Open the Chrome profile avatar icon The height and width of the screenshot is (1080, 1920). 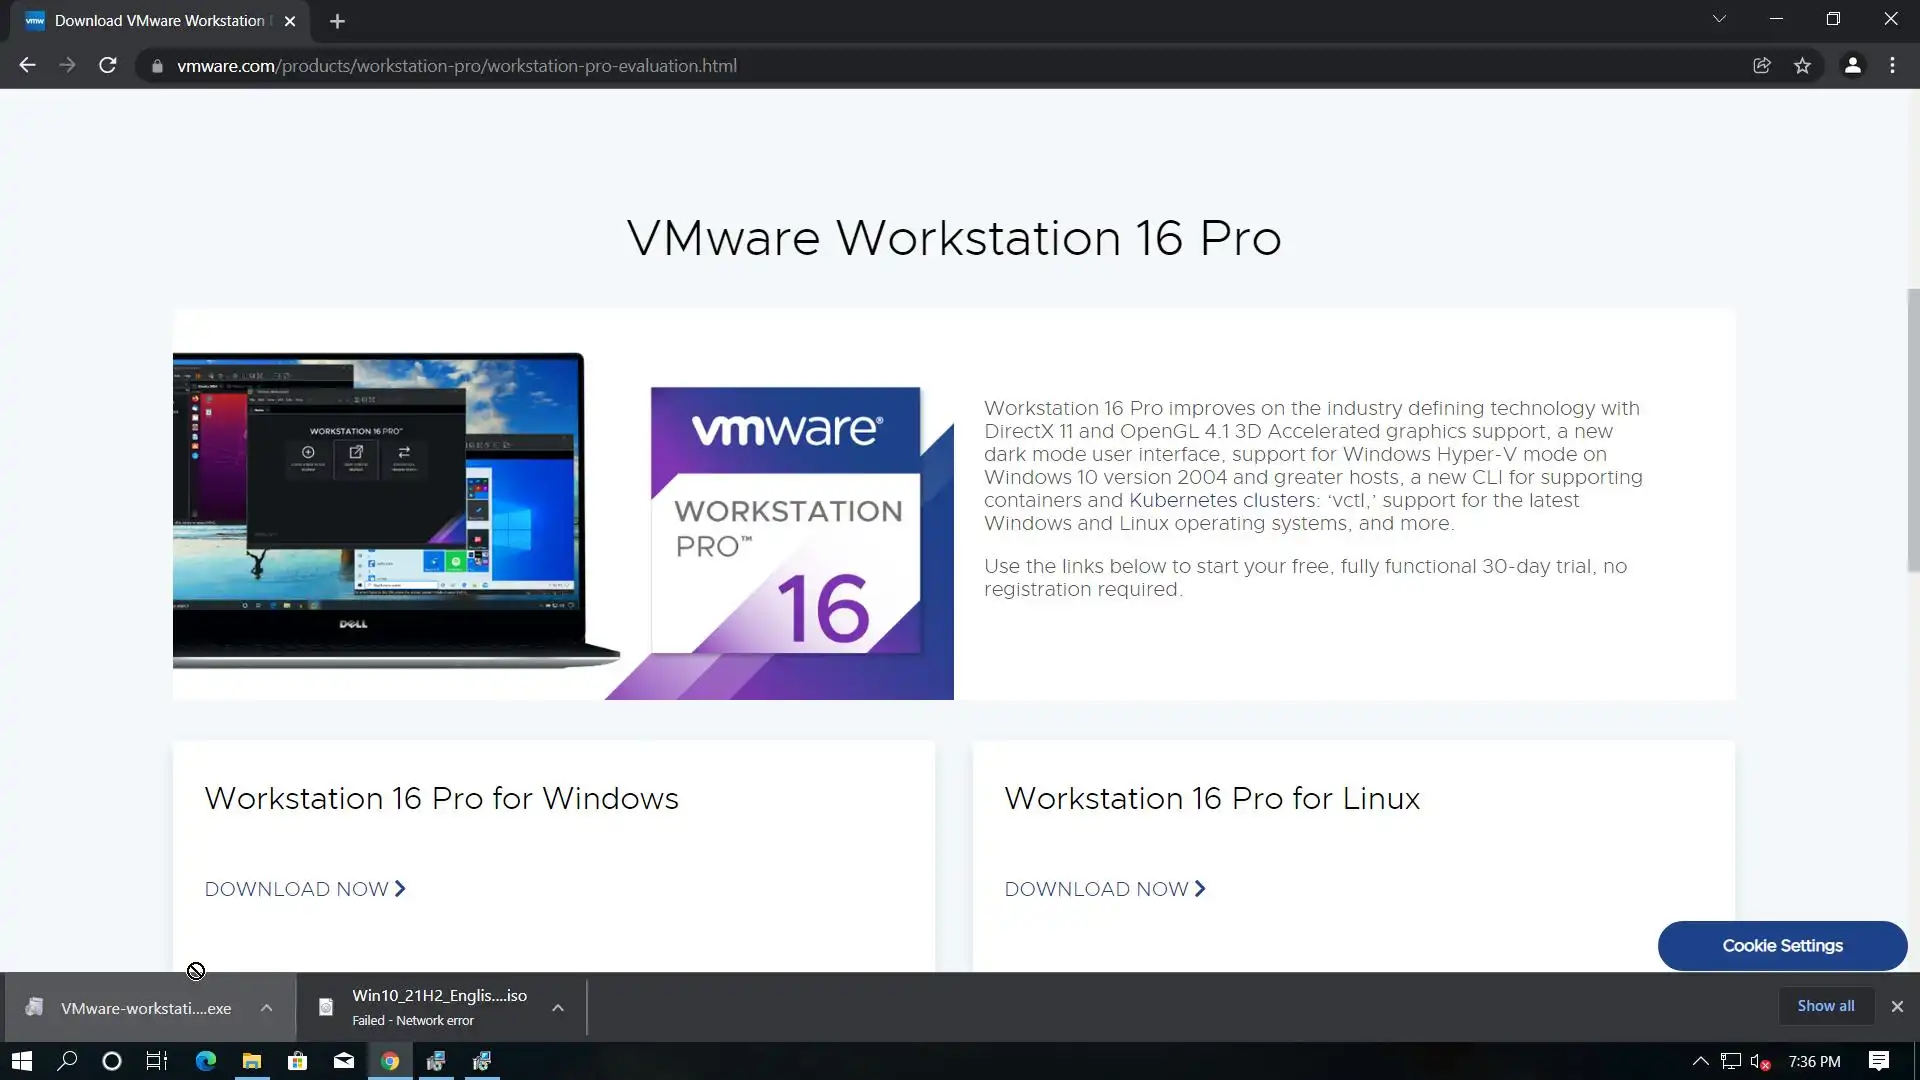(x=1852, y=65)
